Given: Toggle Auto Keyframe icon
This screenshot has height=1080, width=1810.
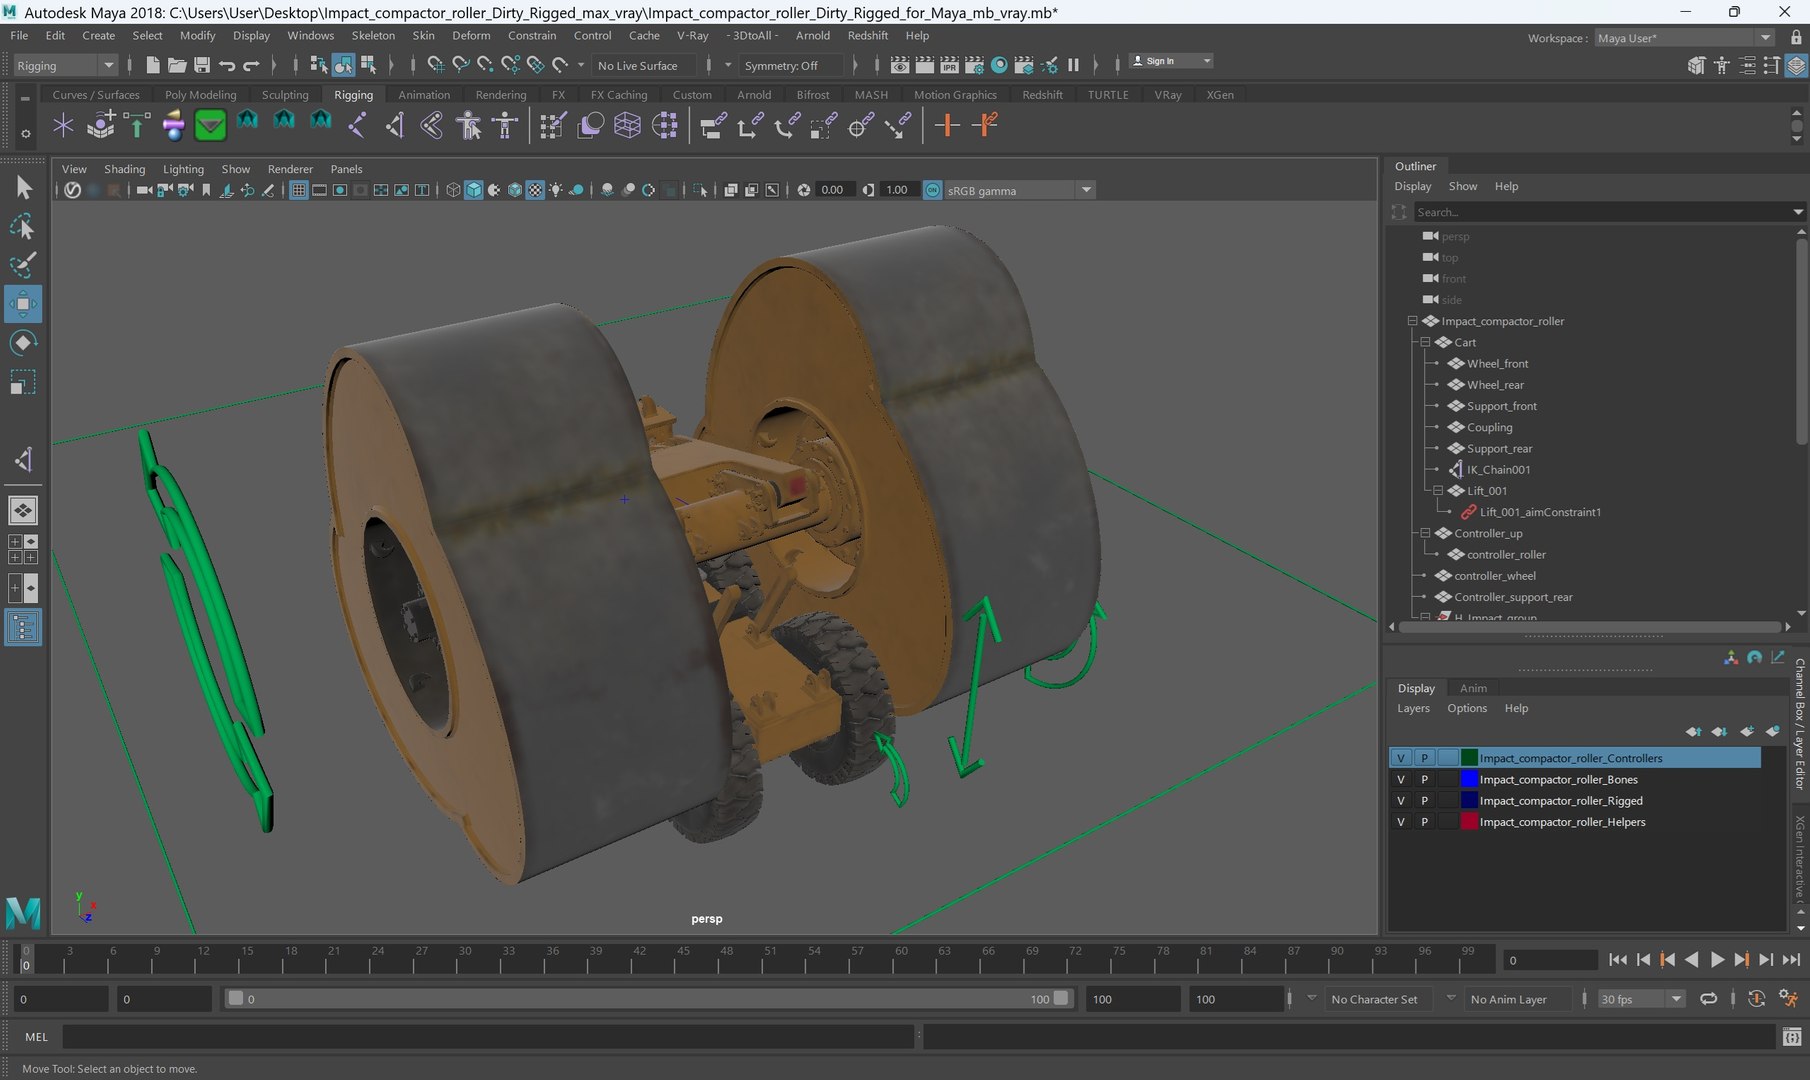Looking at the screenshot, I should coord(1756,998).
